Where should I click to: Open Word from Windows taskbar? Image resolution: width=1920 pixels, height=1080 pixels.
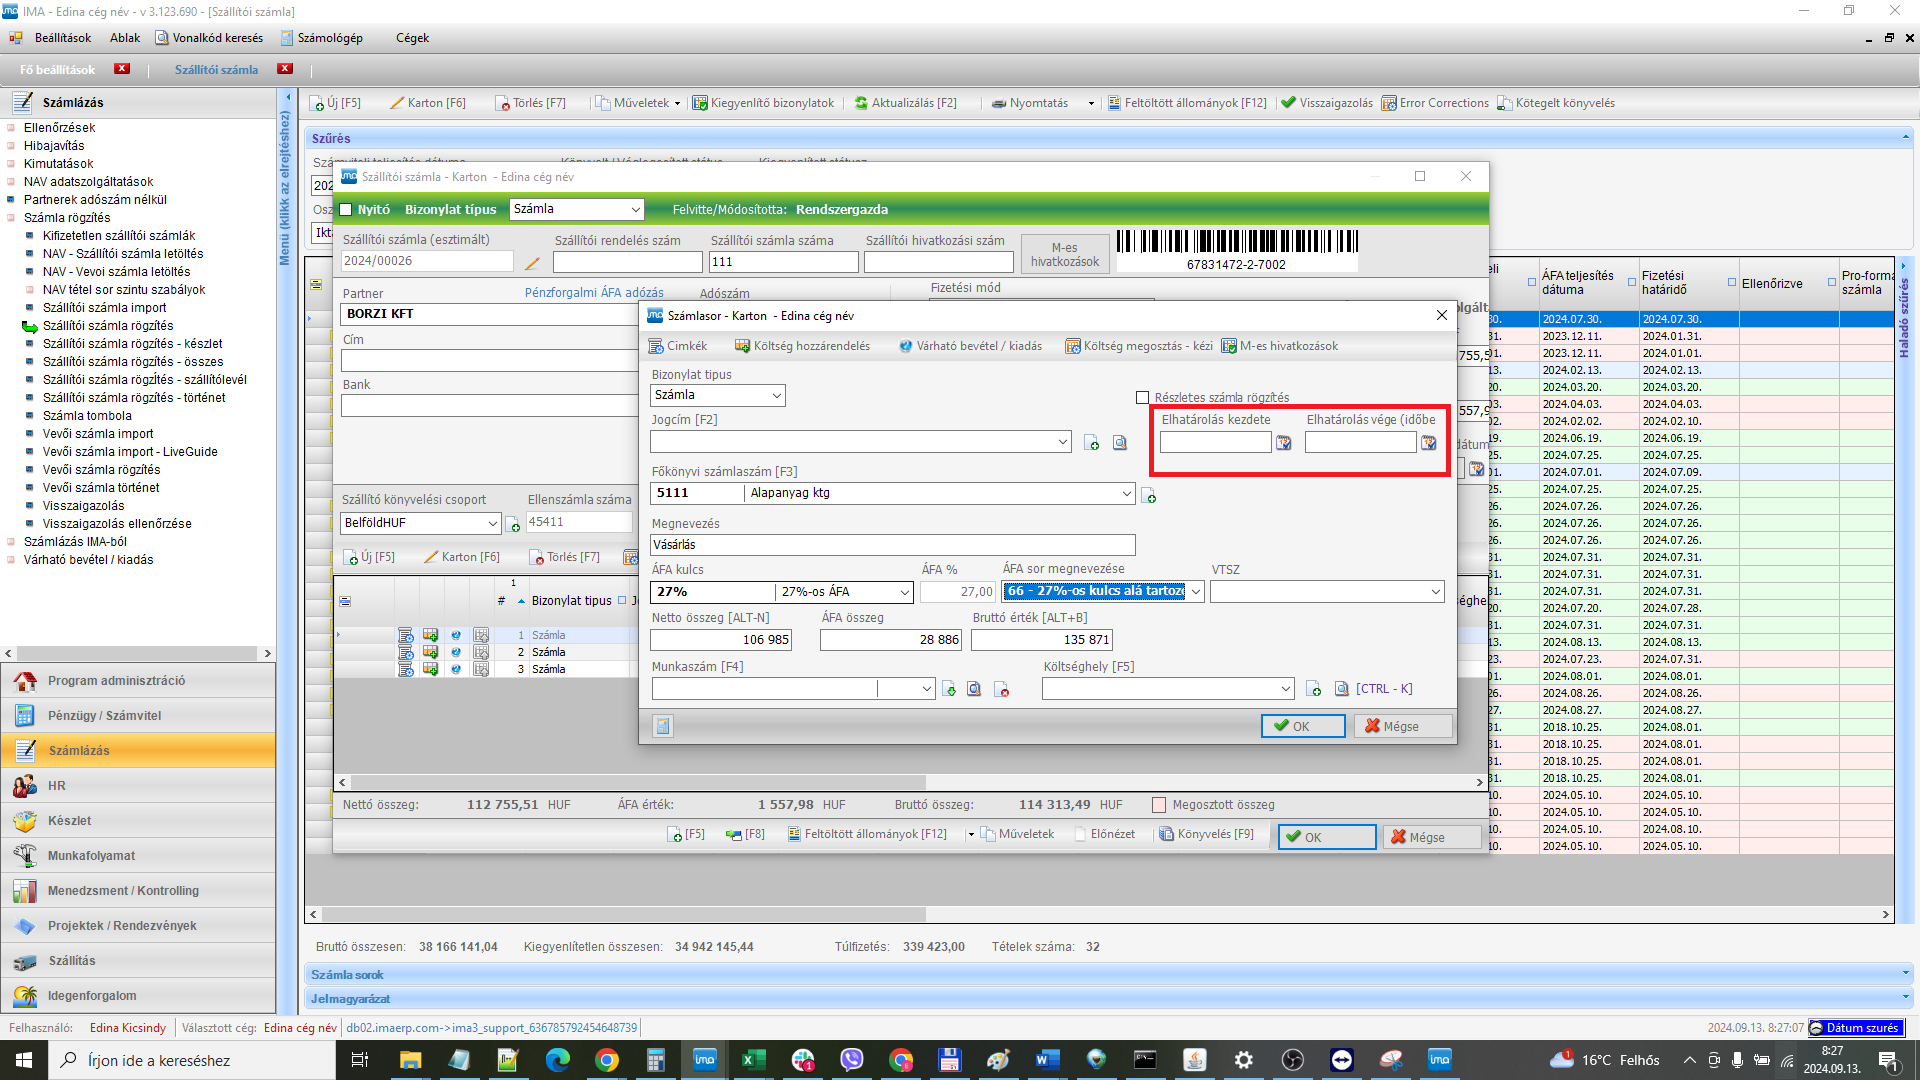(1047, 1059)
